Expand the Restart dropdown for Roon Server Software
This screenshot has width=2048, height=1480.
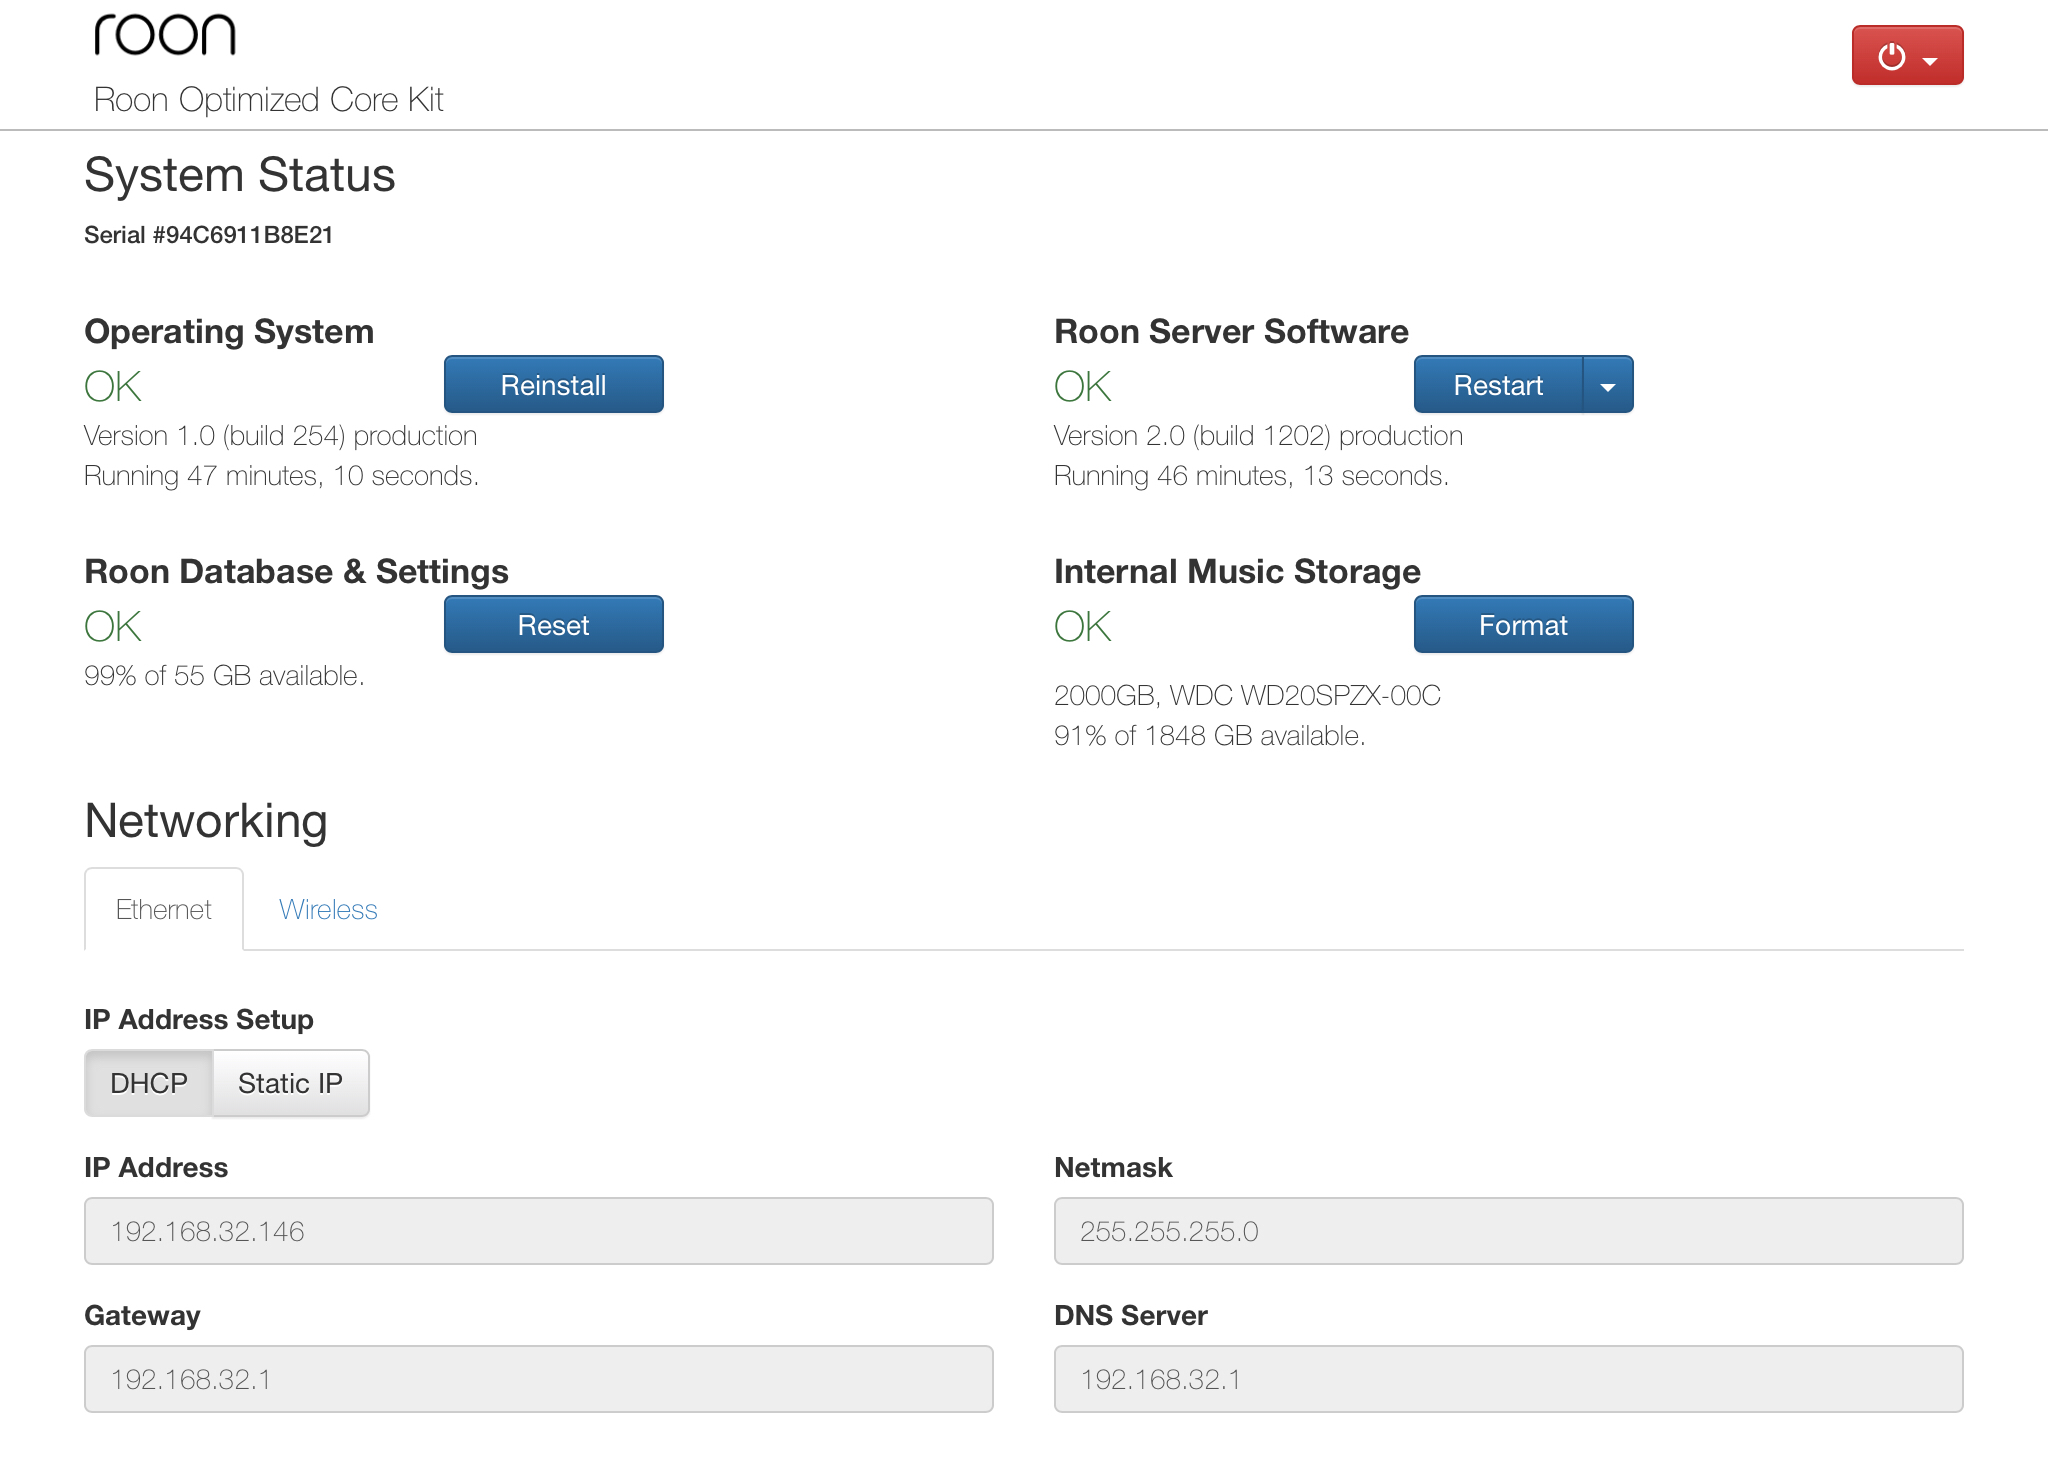pos(1607,384)
